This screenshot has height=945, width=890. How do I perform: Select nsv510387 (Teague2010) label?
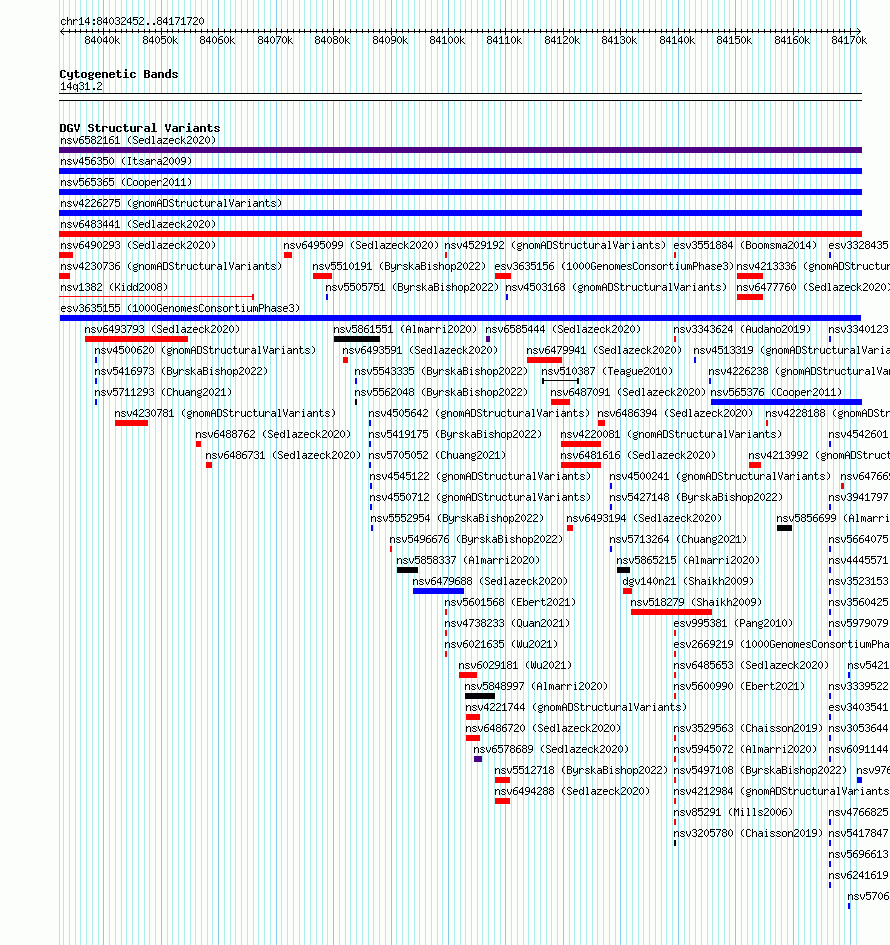point(607,372)
